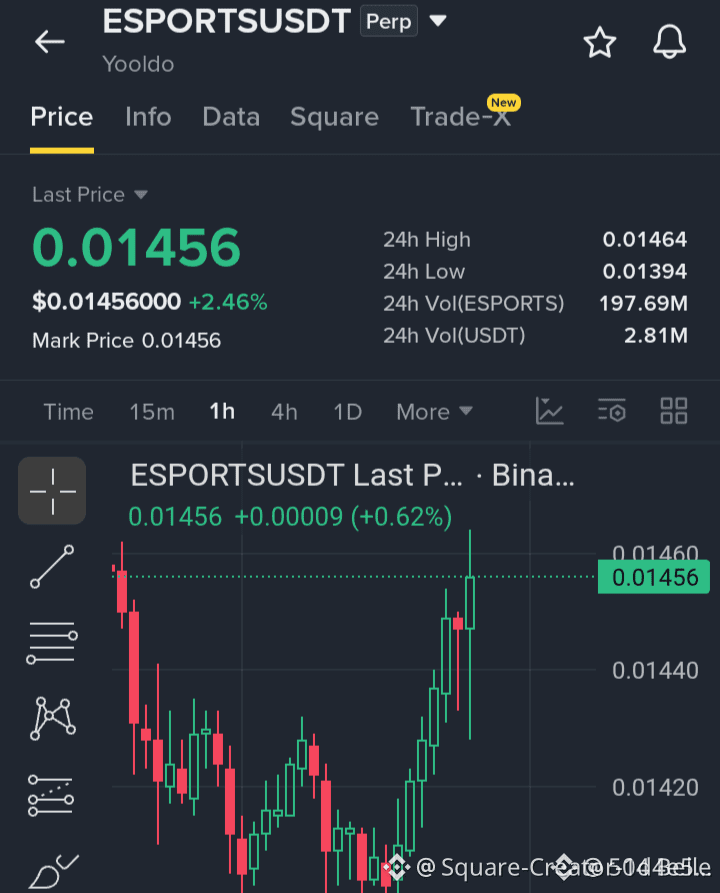This screenshot has width=720, height=893.
Task: Select the 1h interval
Action: (x=222, y=411)
